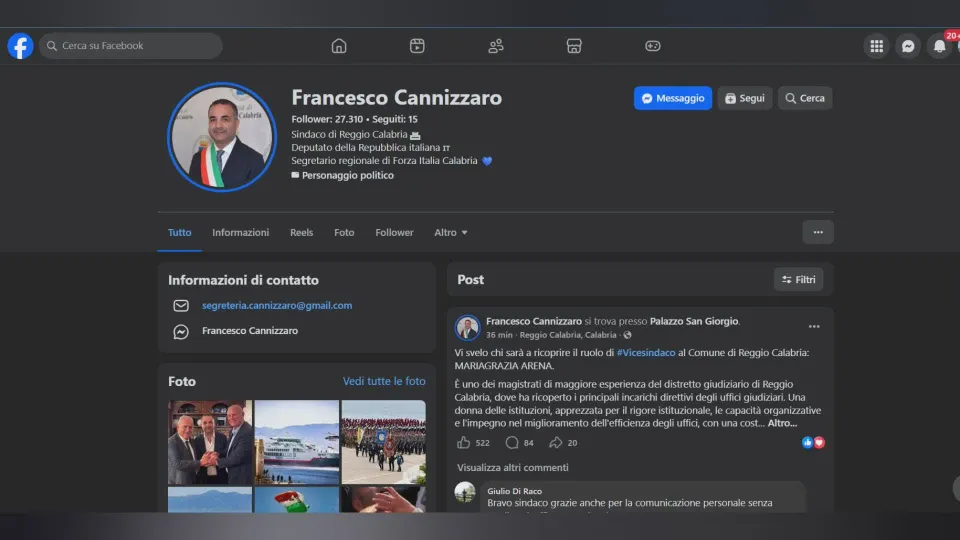
Task: Open the Facebook logo home link
Action: [x=20, y=46]
